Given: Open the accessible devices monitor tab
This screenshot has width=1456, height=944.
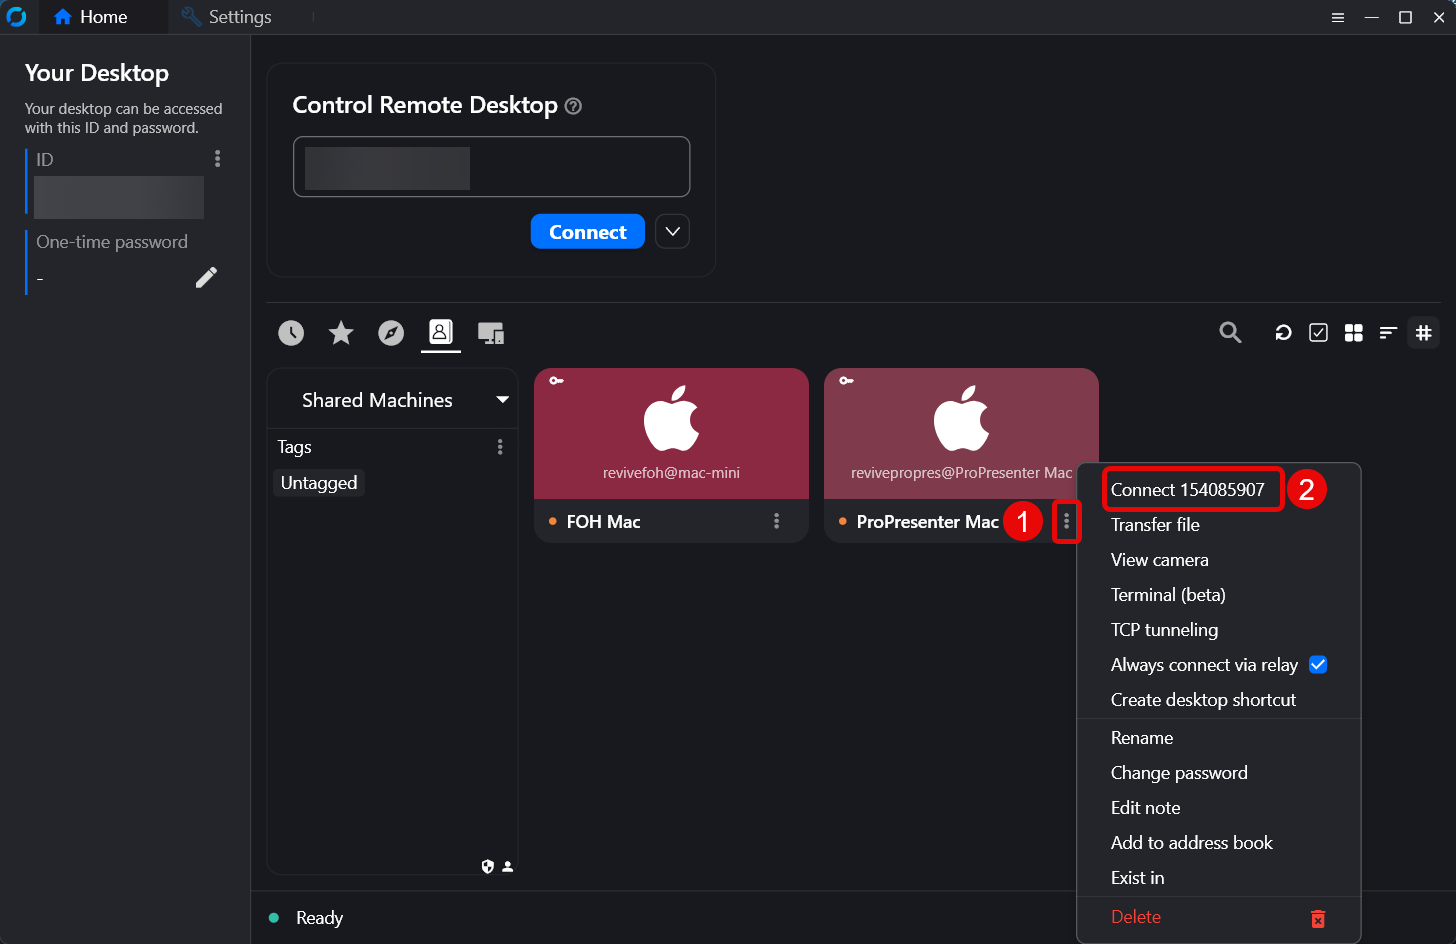Looking at the screenshot, I should coord(491,333).
